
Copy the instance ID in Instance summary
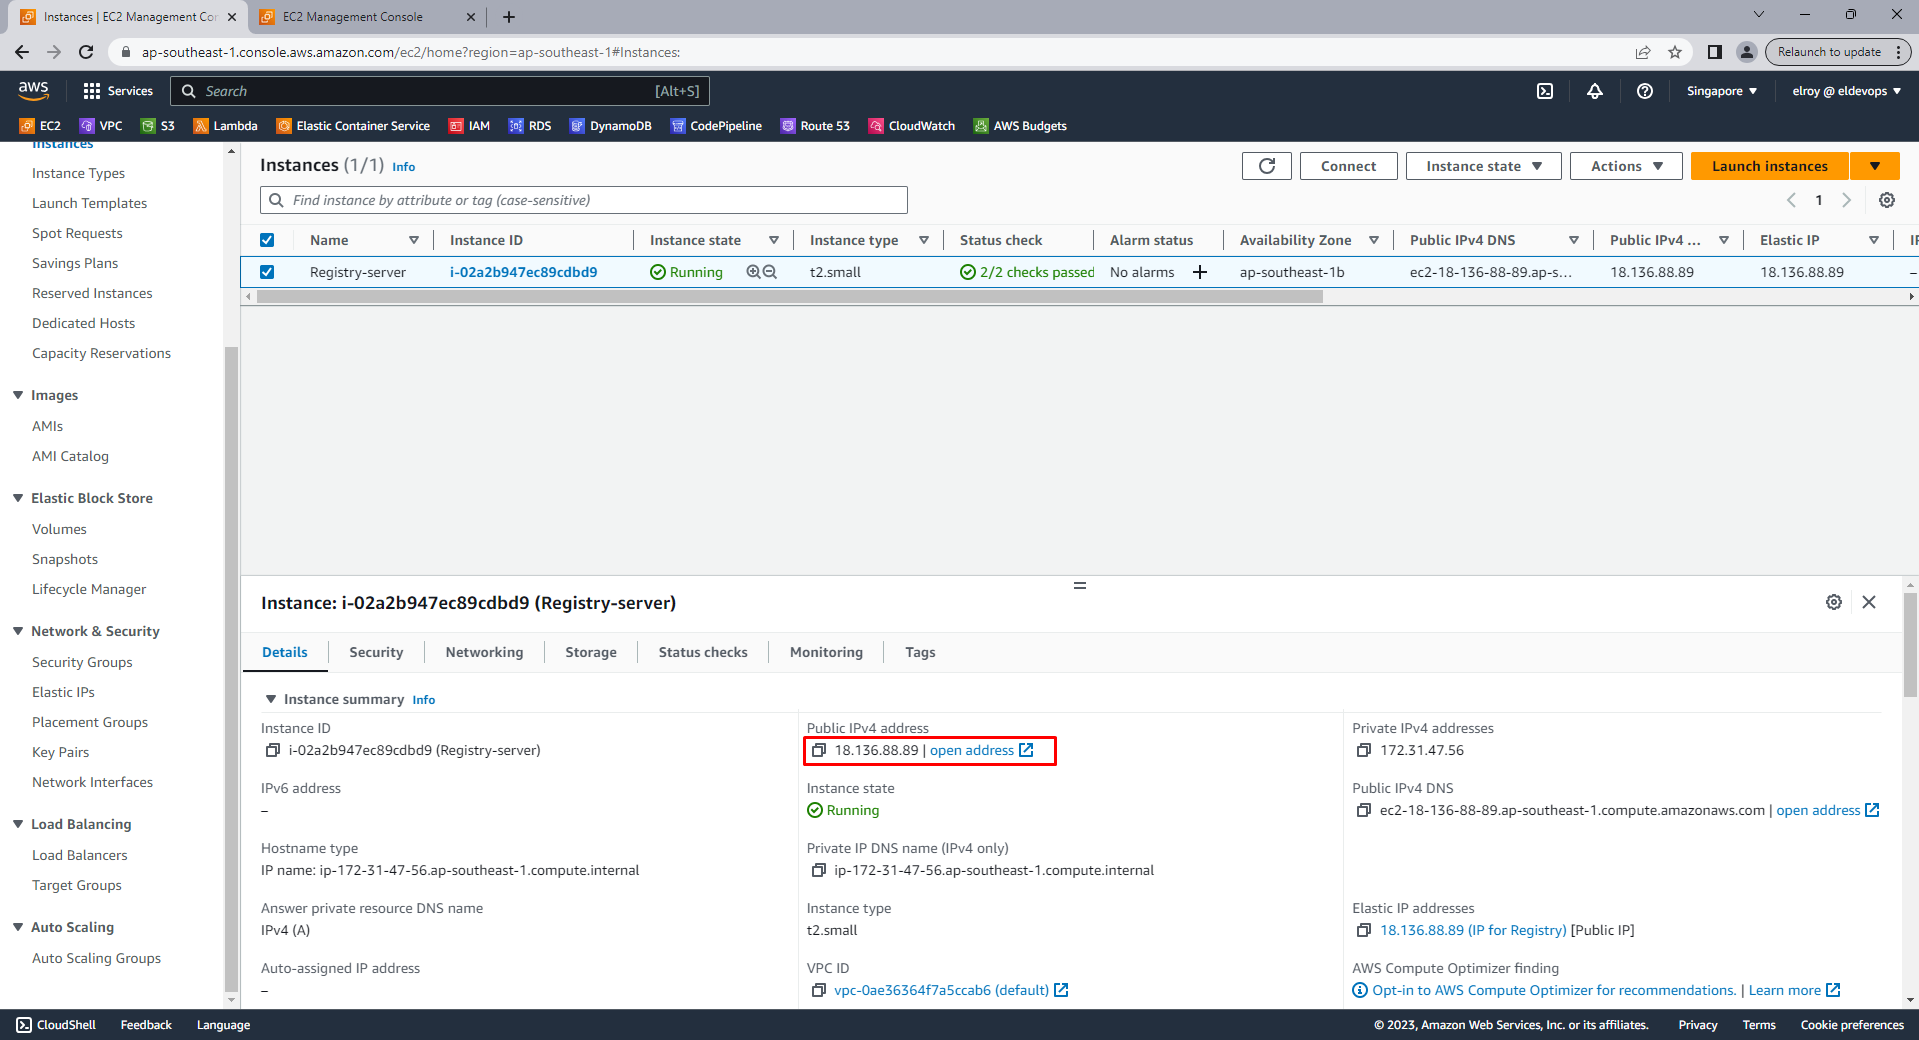272,750
